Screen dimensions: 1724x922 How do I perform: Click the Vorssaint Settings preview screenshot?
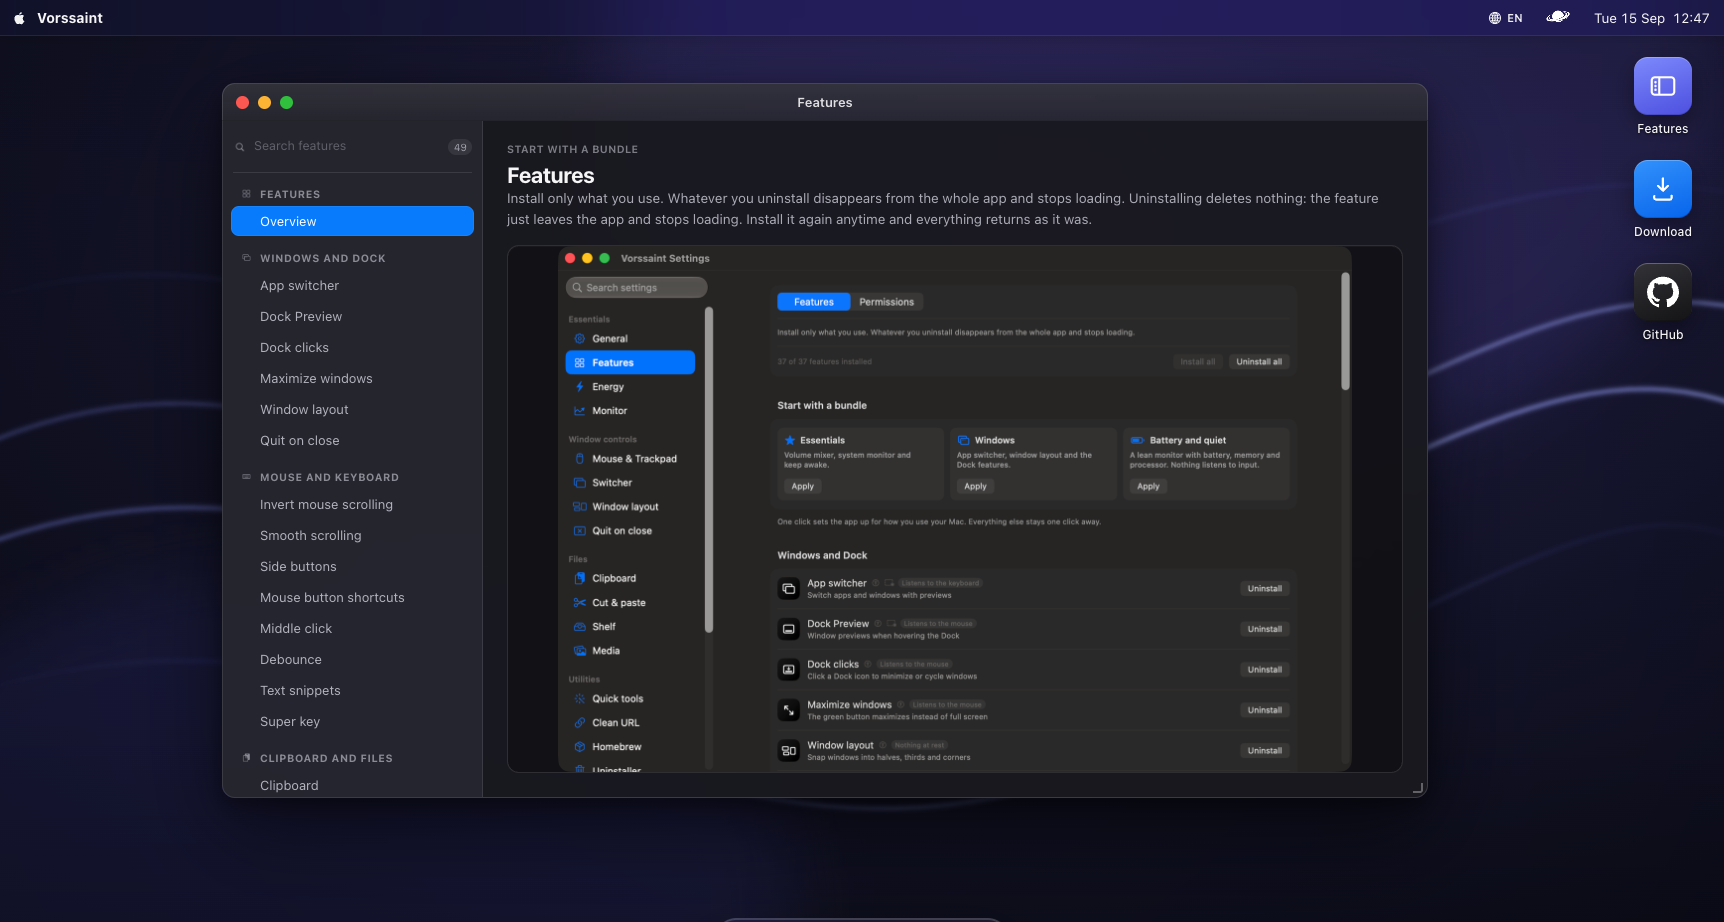pyautogui.click(x=954, y=509)
